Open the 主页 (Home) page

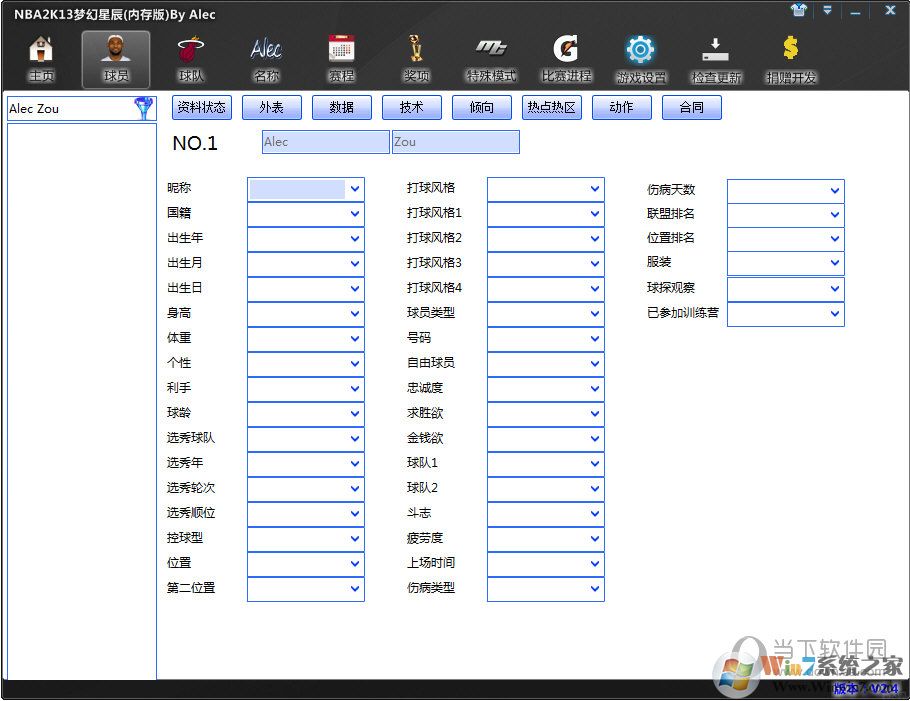point(40,57)
